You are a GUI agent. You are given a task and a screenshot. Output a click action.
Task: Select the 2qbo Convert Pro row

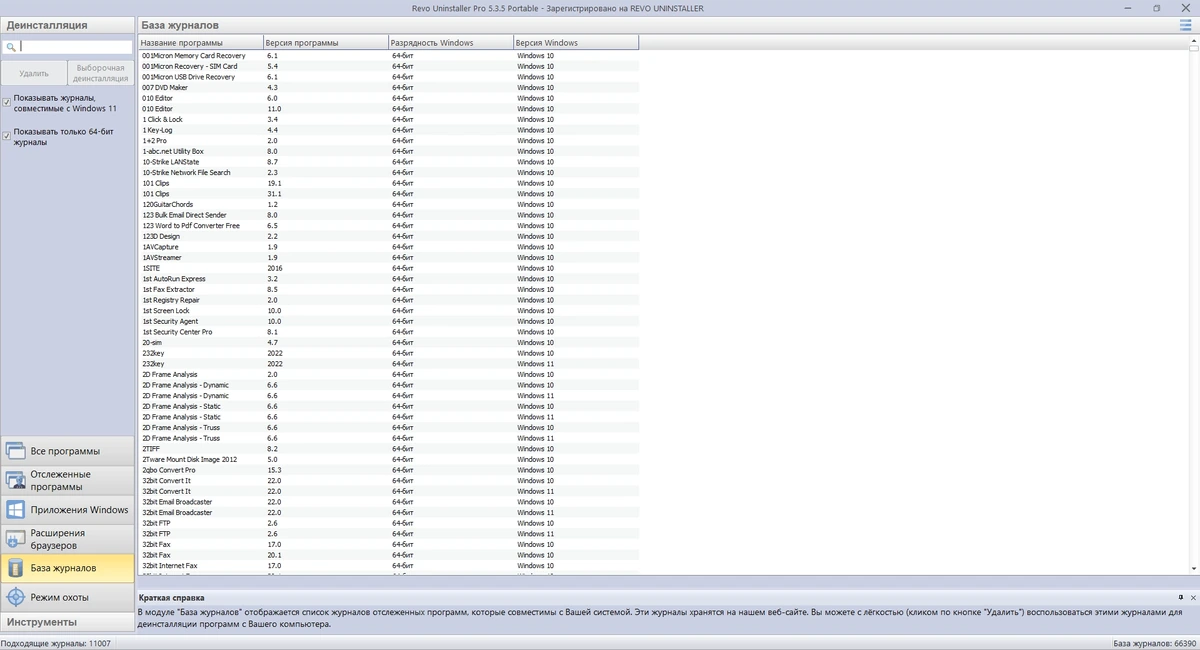click(388, 470)
